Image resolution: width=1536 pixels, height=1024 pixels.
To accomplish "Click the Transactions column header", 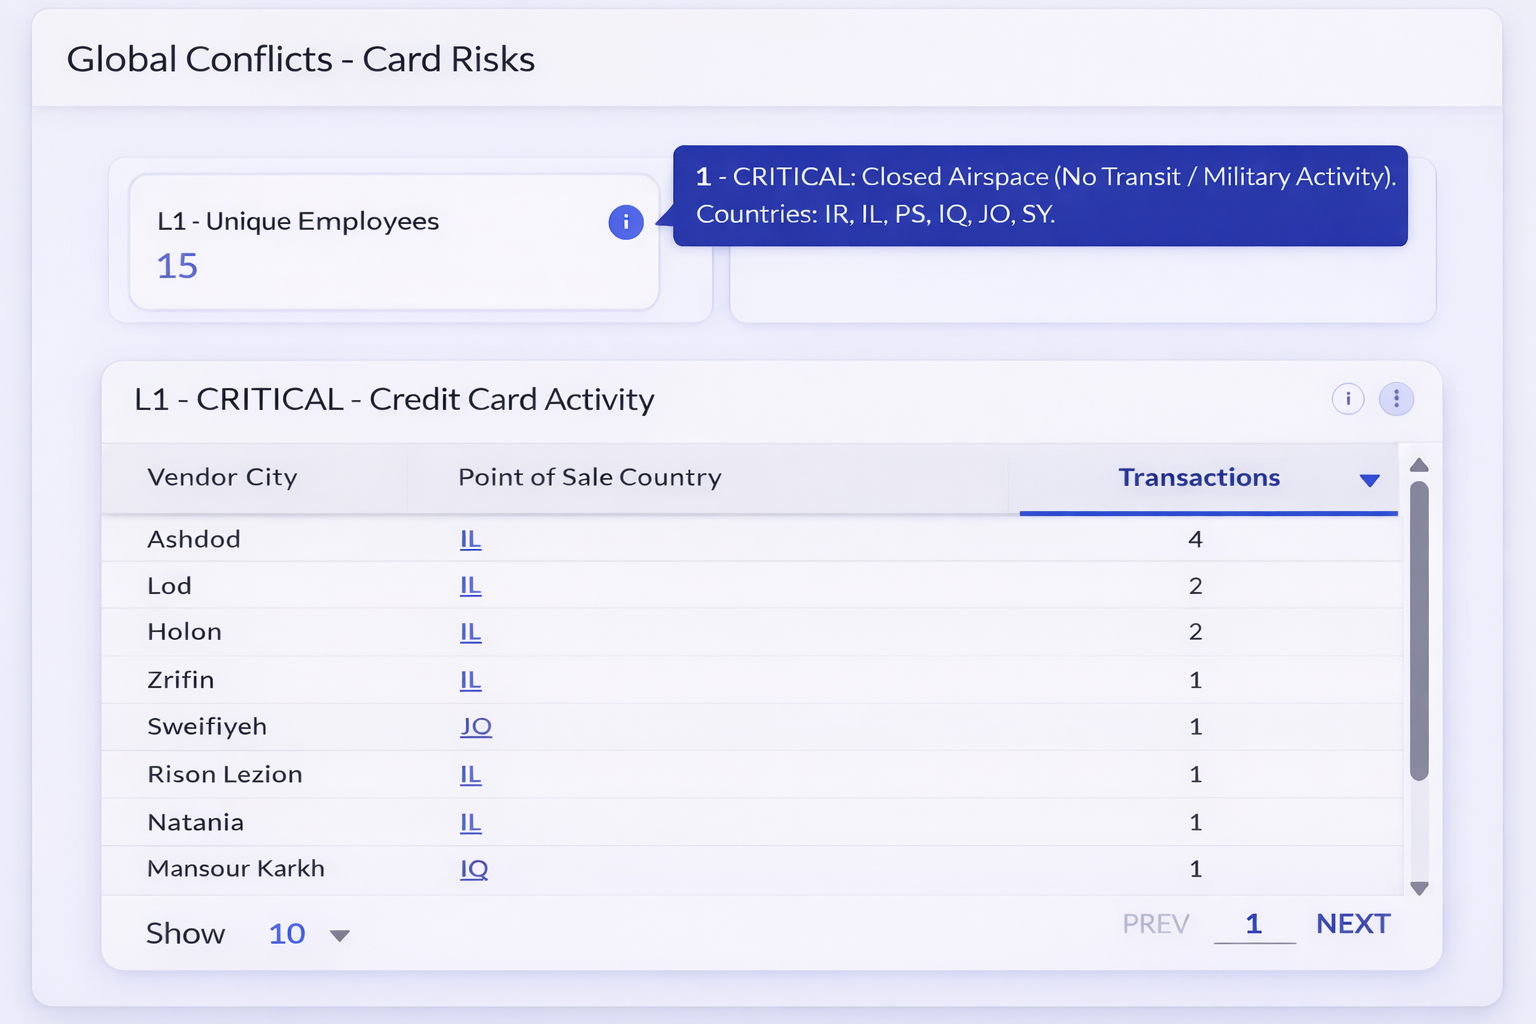I will (1199, 478).
